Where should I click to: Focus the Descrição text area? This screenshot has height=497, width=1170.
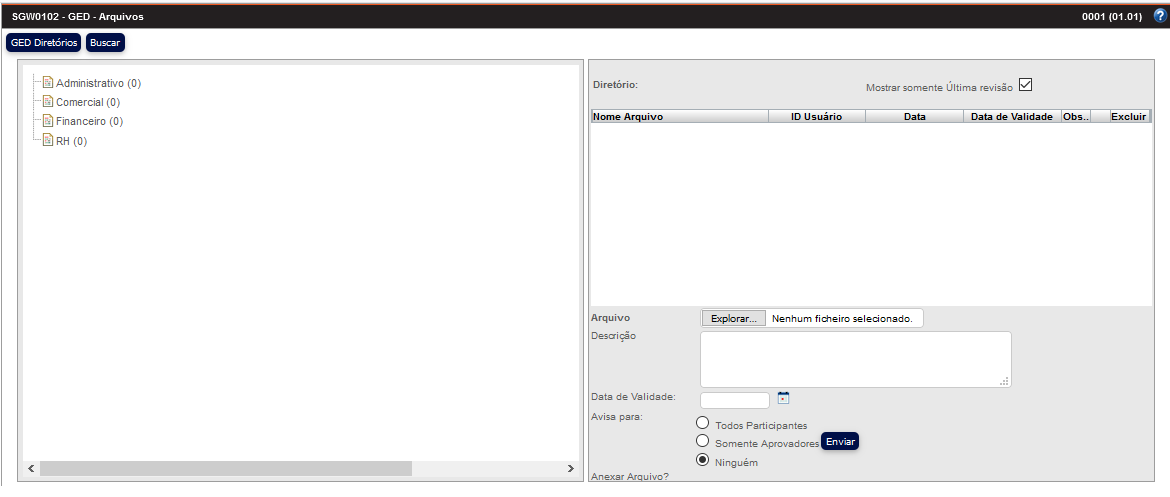point(855,359)
